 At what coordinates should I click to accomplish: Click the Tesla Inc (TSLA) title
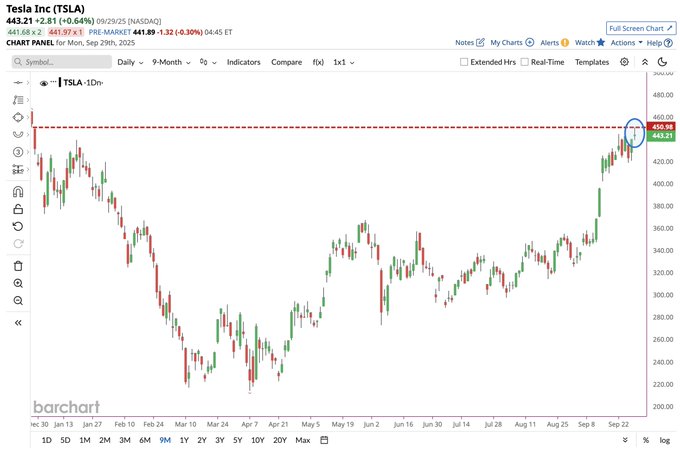pyautogui.click(x=45, y=9)
